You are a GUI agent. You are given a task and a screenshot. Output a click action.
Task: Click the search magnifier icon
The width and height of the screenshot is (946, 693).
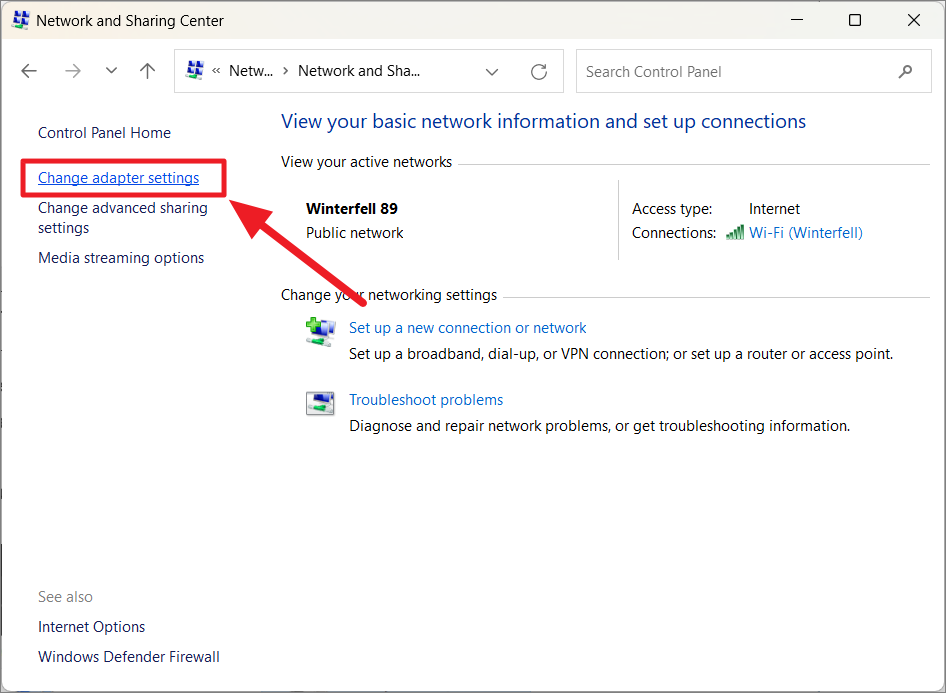click(x=905, y=71)
